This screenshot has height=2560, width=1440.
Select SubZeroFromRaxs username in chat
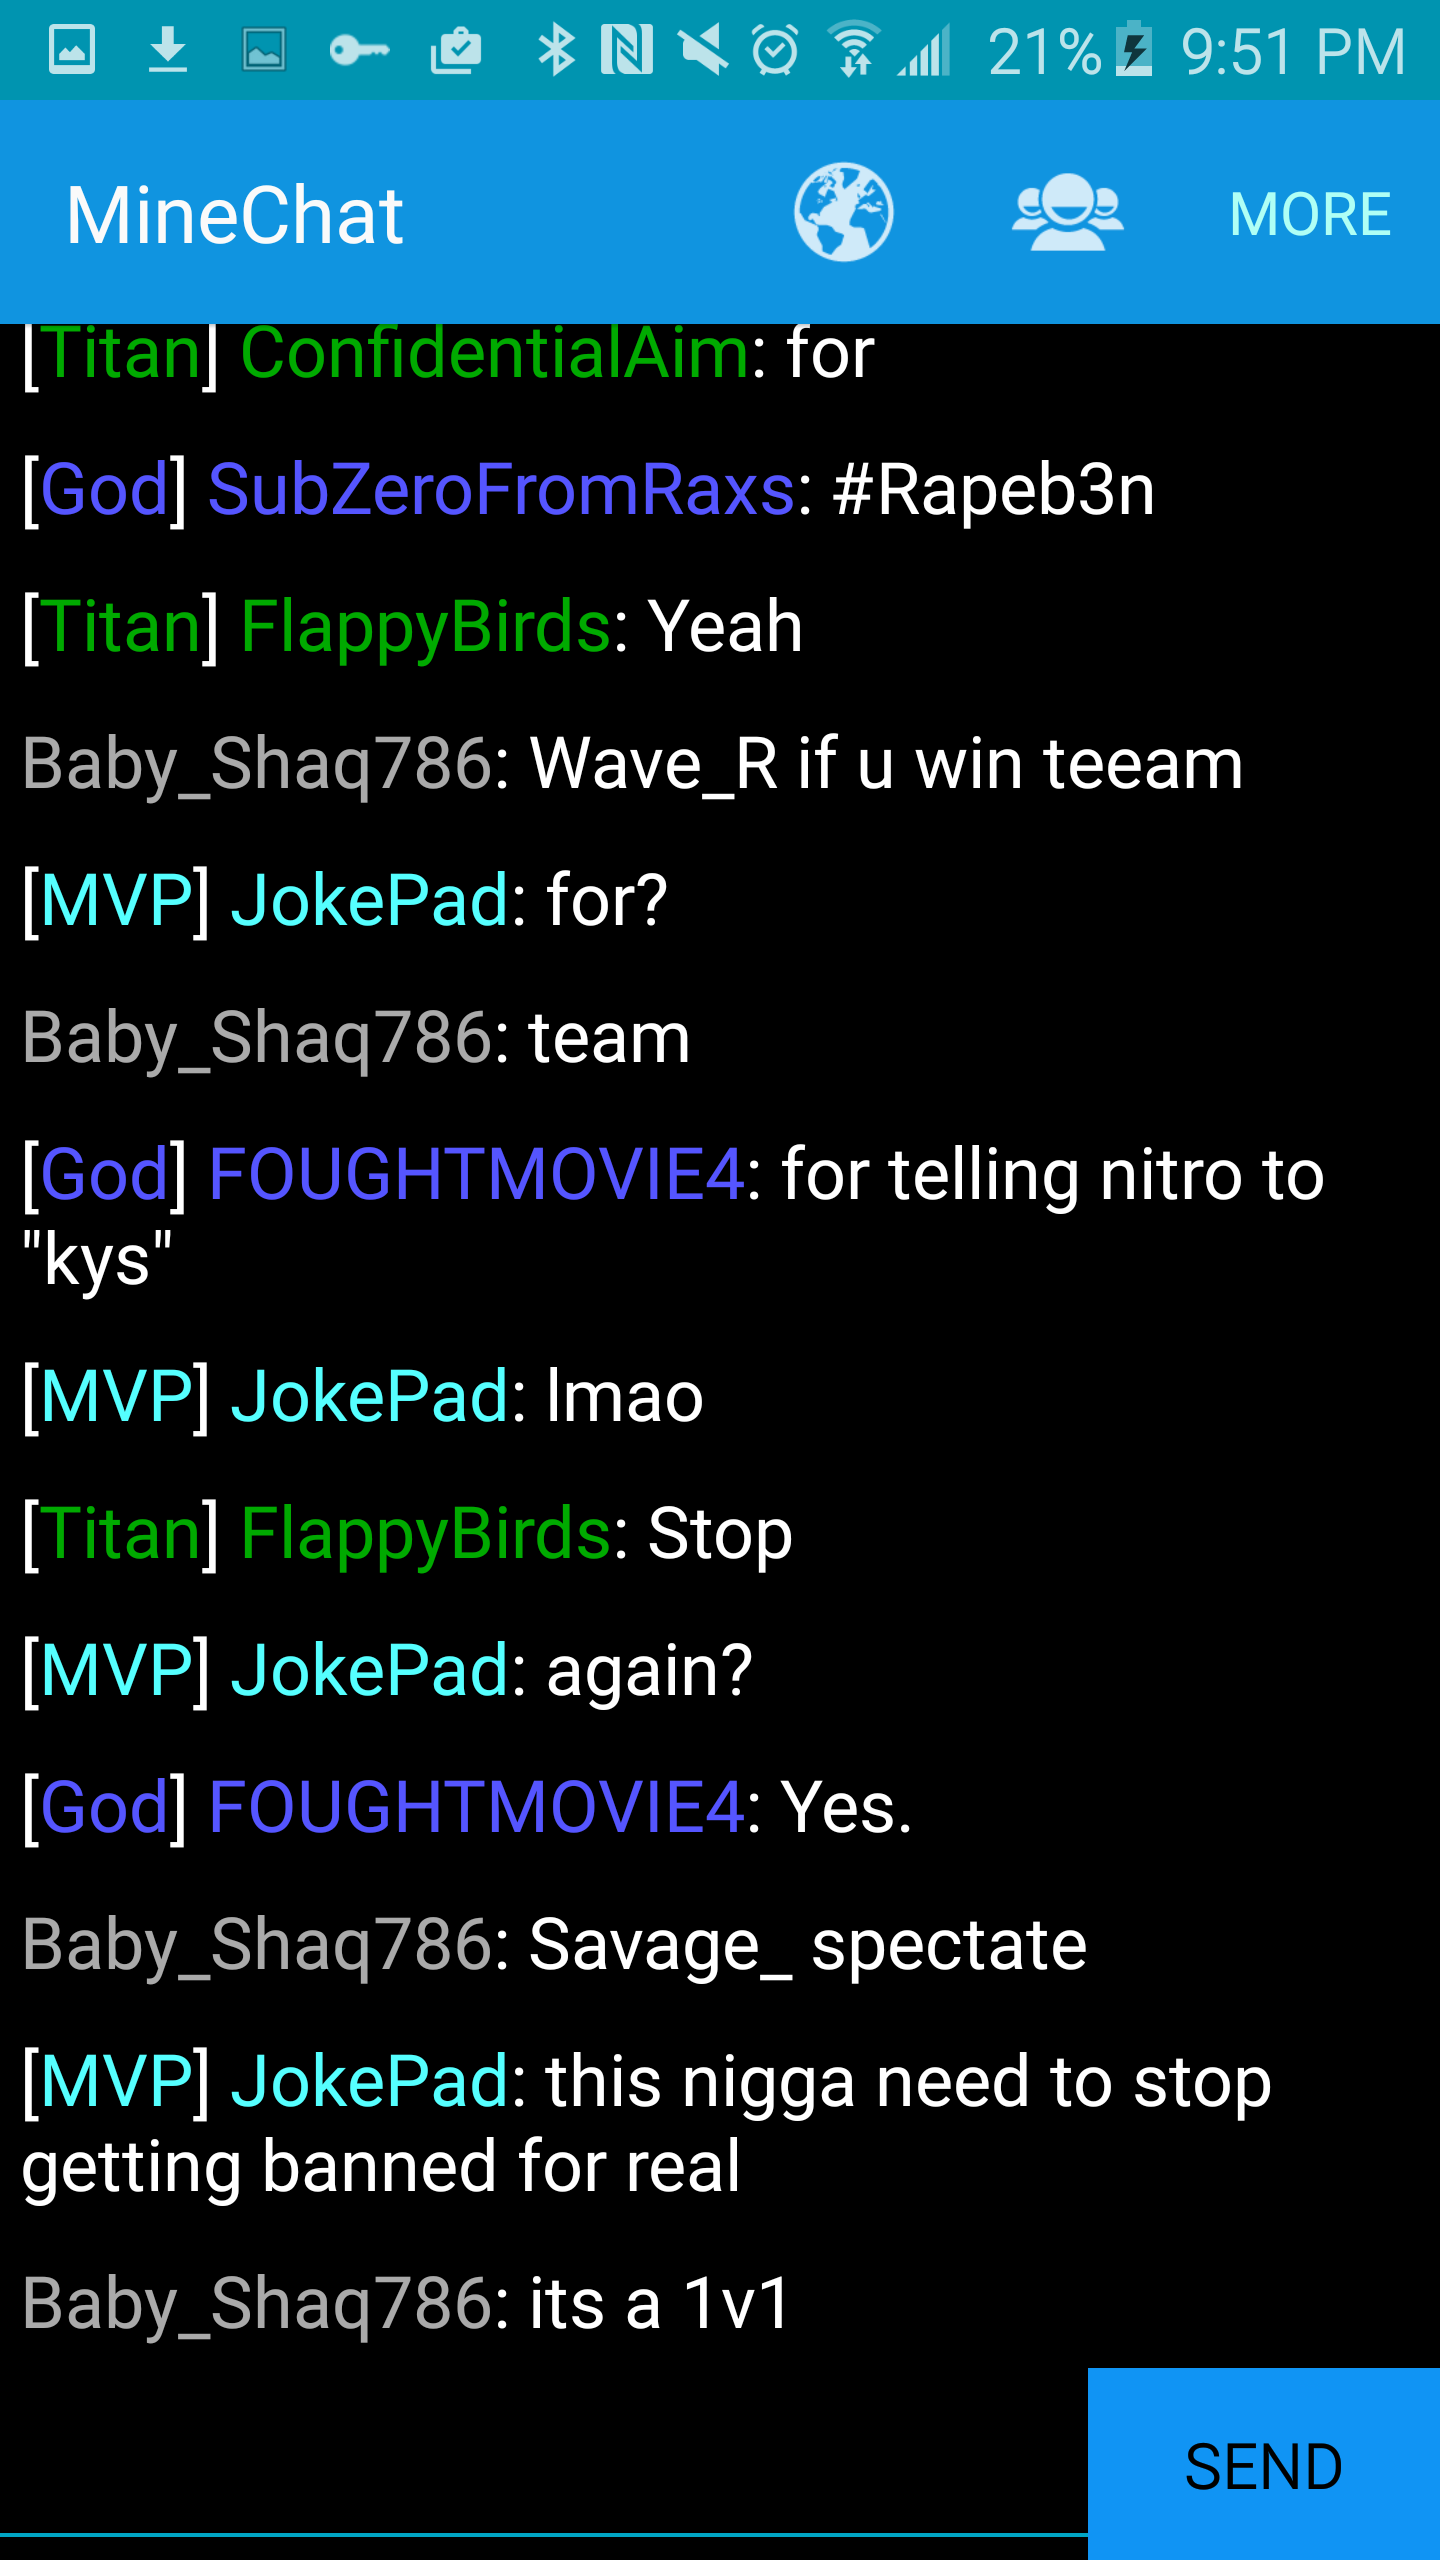(501, 490)
